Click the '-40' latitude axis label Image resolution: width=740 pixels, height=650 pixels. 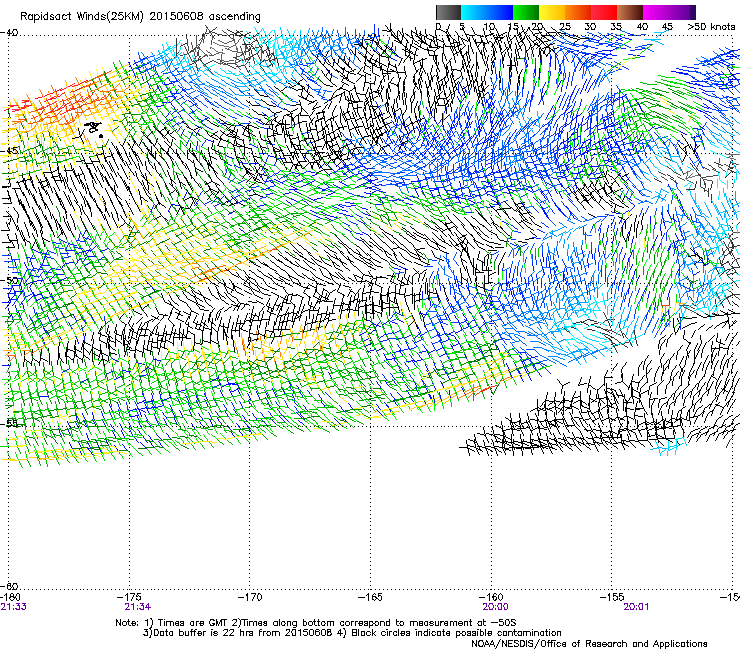pos(9,32)
